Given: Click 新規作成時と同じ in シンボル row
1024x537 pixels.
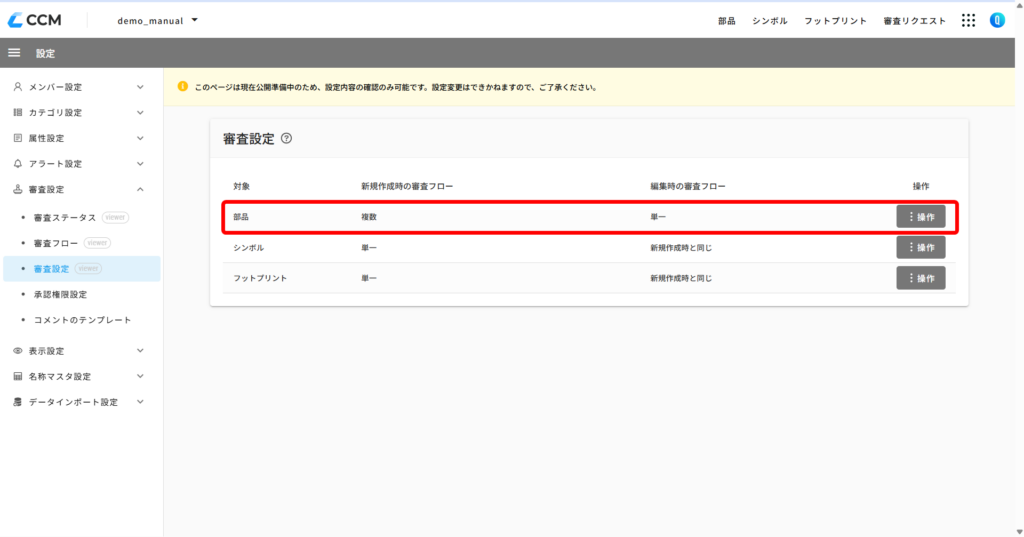Looking at the screenshot, I should (680, 248).
